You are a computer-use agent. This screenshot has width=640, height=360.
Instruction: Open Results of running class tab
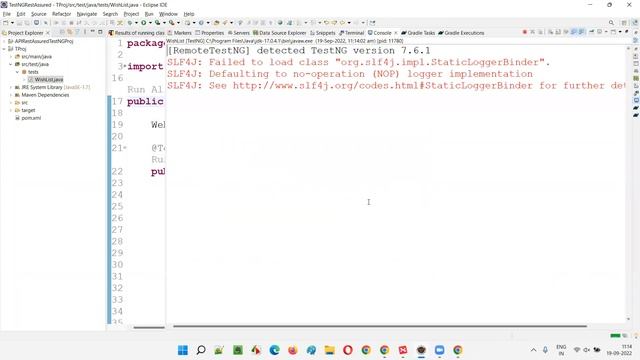tap(137, 33)
